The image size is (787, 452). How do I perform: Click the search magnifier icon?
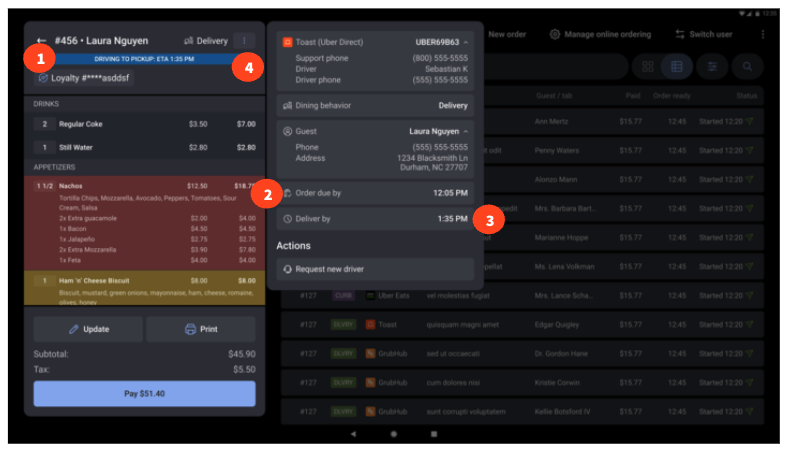tap(745, 67)
